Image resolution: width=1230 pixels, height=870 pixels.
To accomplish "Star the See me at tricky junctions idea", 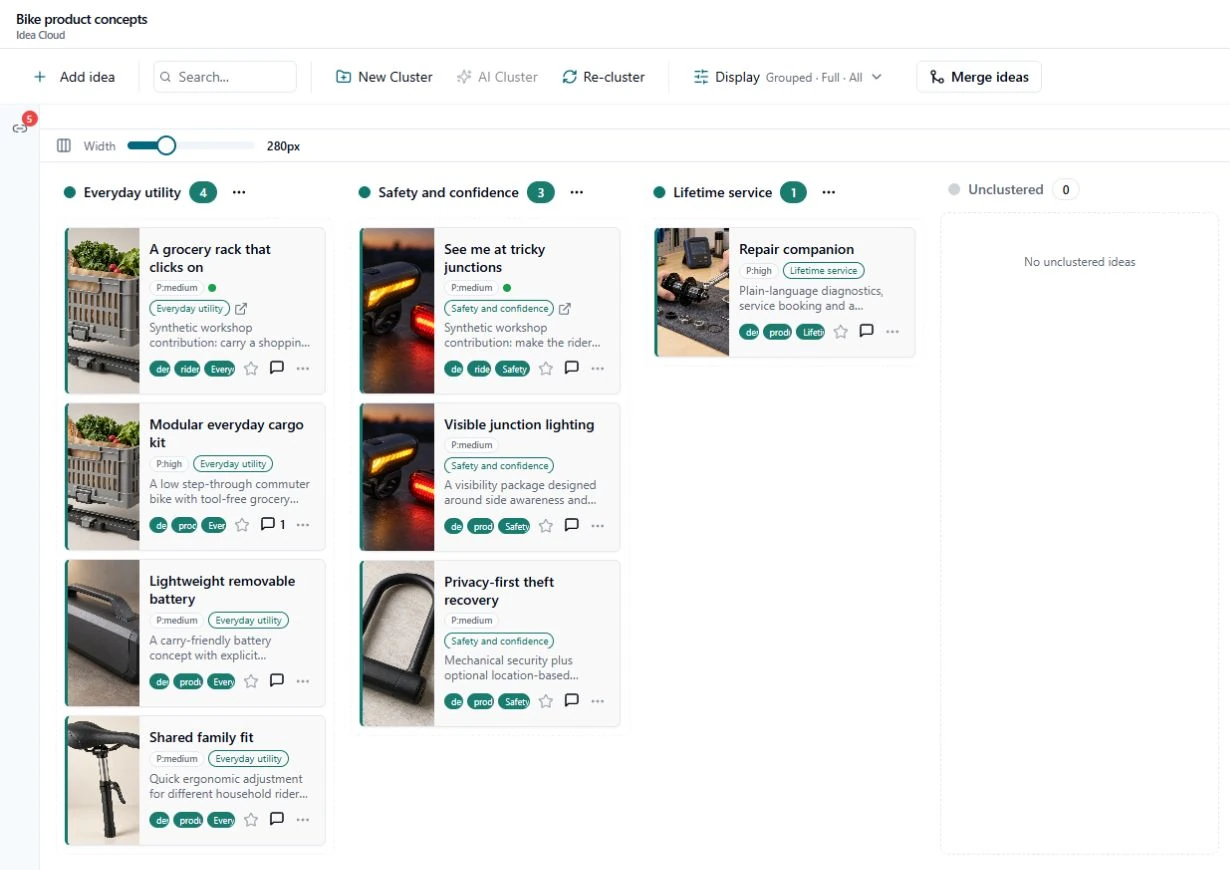I will [546, 368].
